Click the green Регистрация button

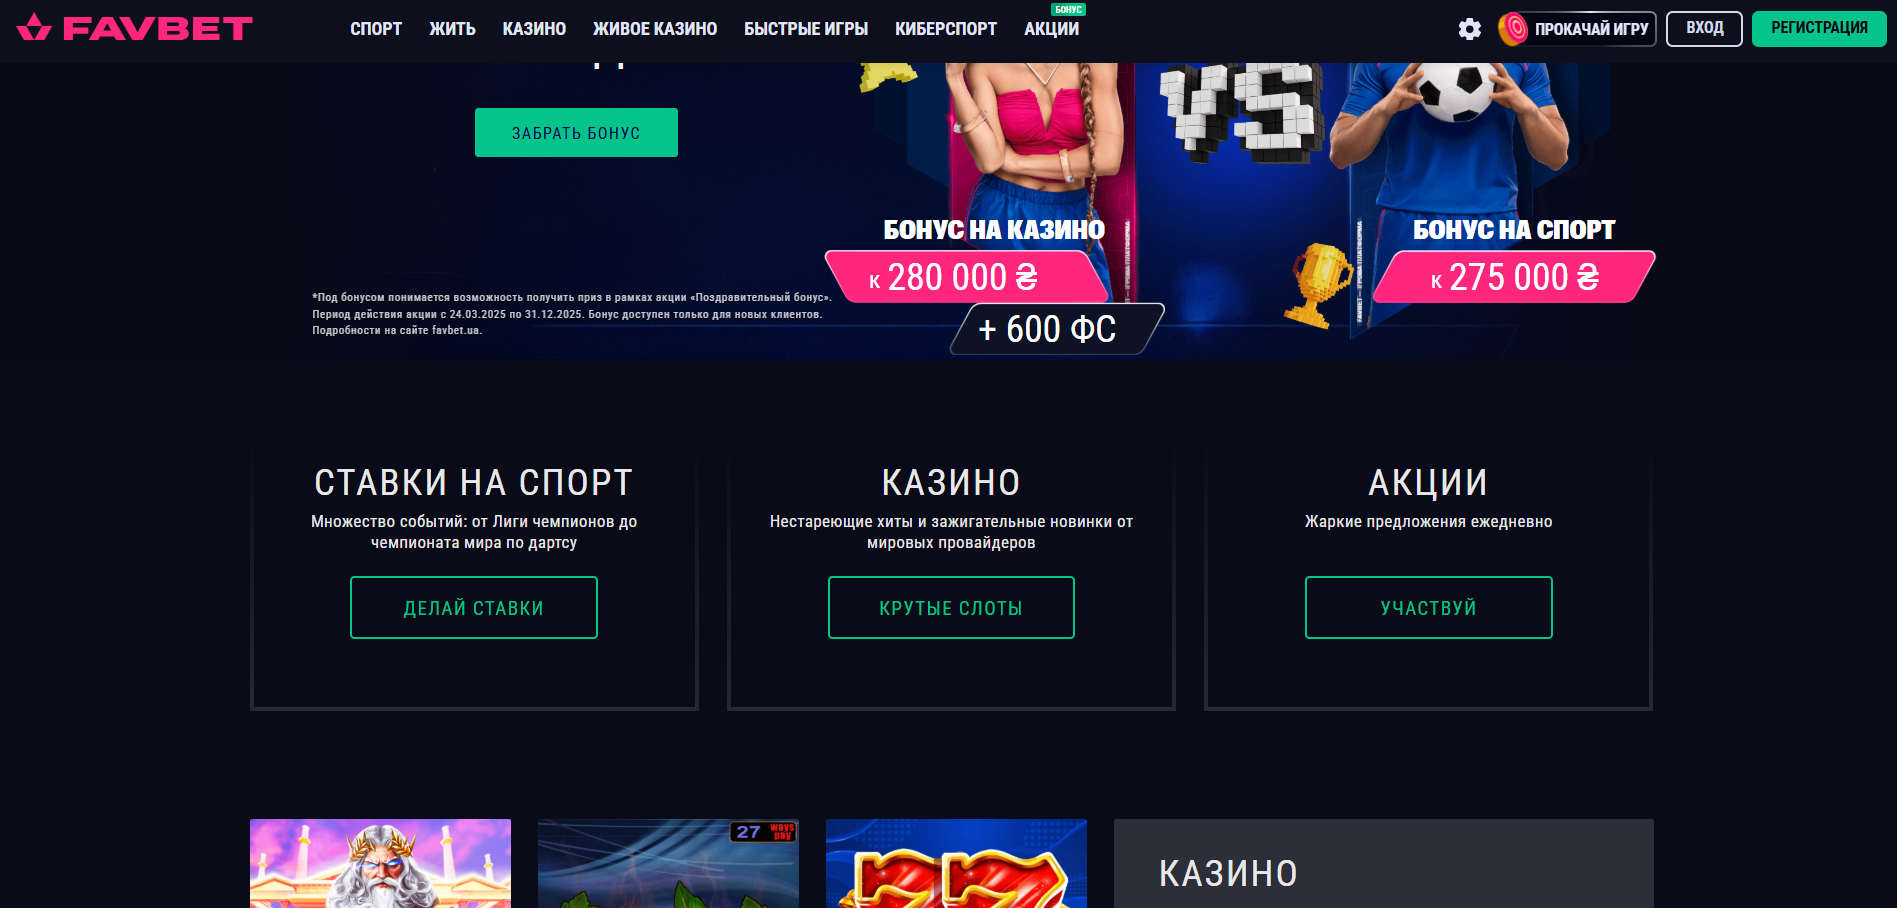coord(1819,28)
